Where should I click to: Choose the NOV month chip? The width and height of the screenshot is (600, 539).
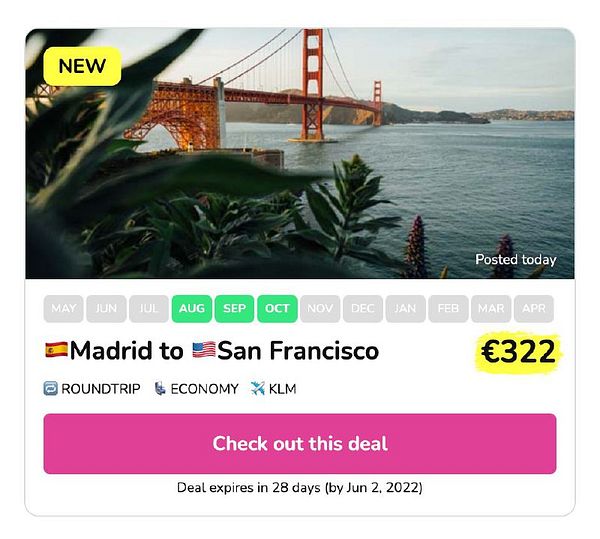[x=320, y=309]
